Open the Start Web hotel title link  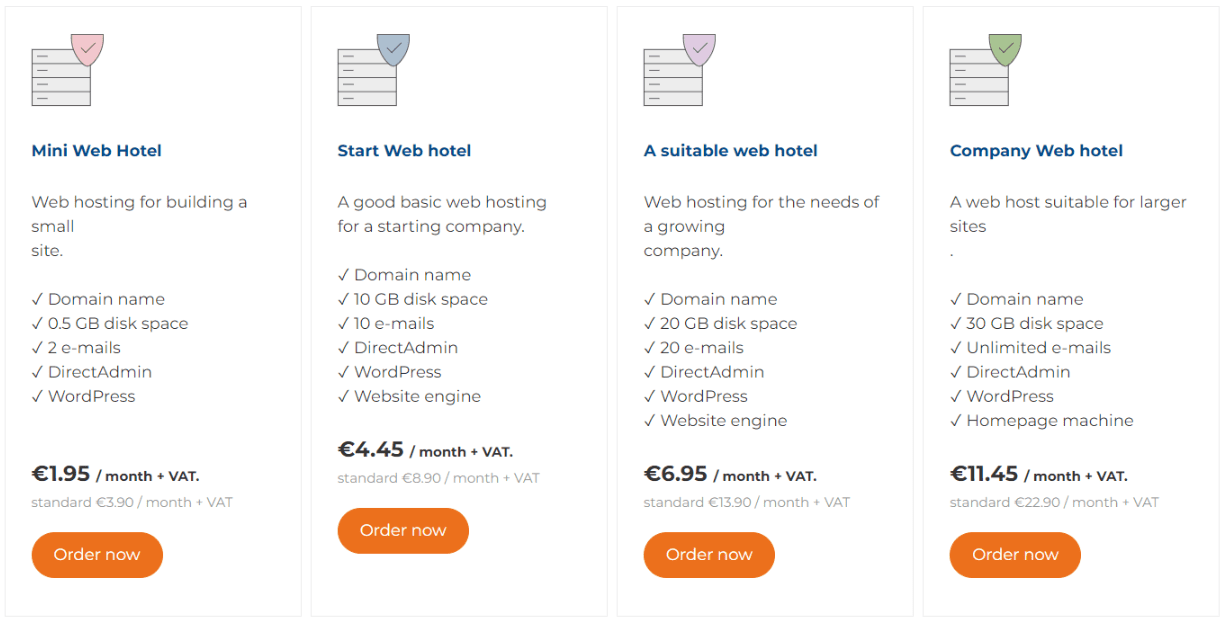coord(404,151)
